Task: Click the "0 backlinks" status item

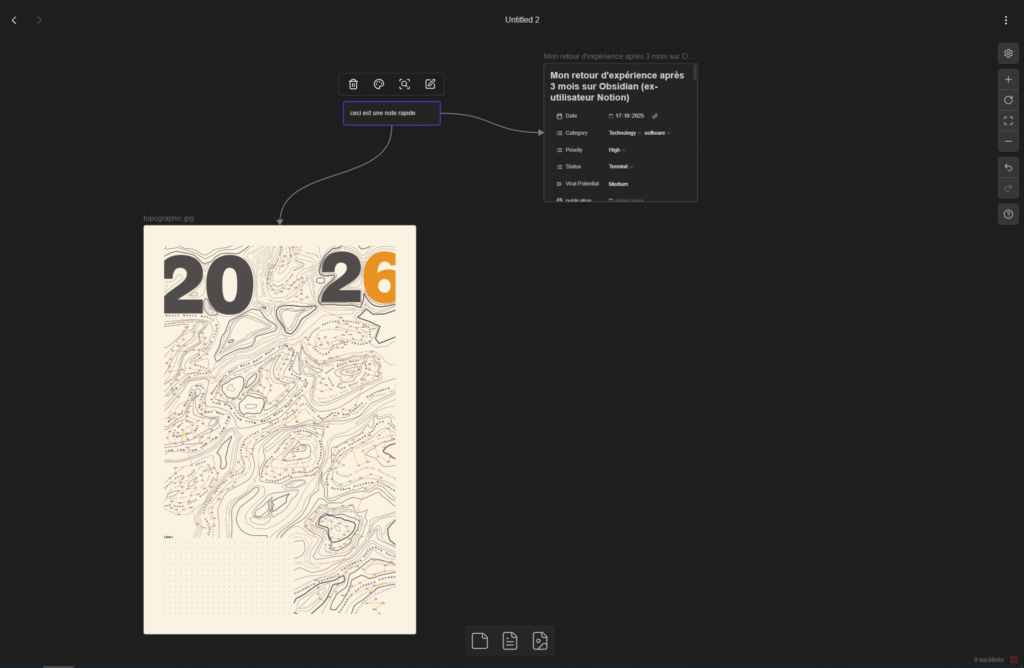Action: (987, 660)
